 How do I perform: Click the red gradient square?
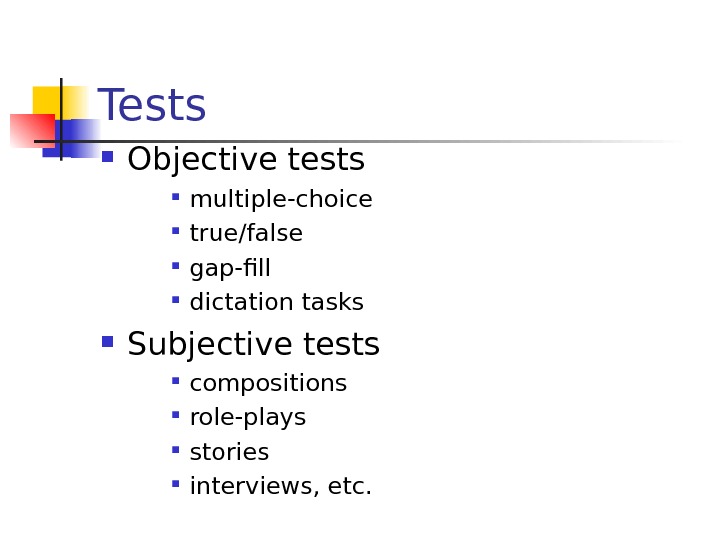point(30,131)
